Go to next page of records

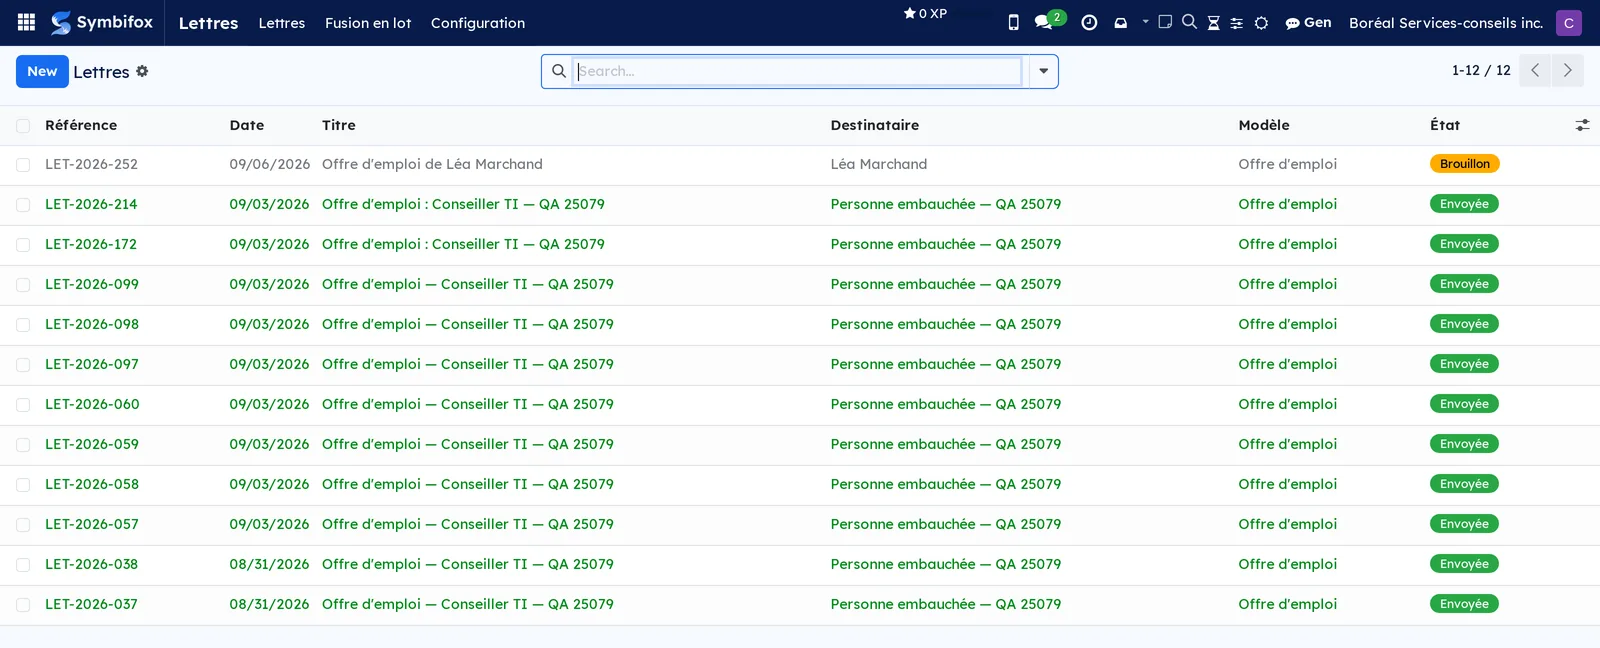pos(1567,70)
